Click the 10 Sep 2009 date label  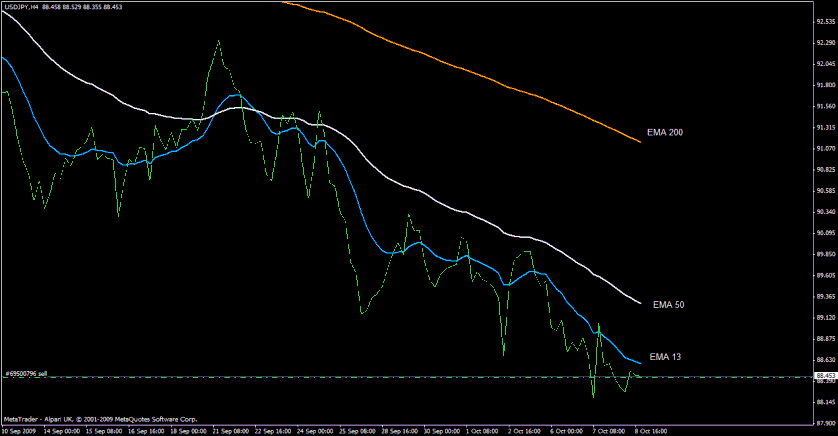coord(22,431)
